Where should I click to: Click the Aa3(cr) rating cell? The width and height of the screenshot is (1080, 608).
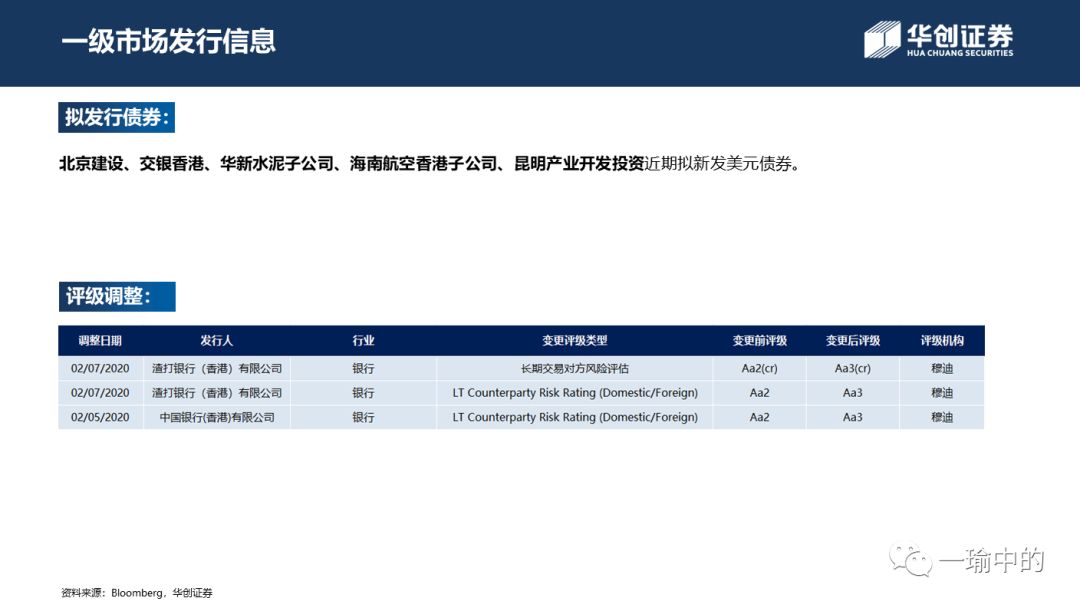[853, 368]
